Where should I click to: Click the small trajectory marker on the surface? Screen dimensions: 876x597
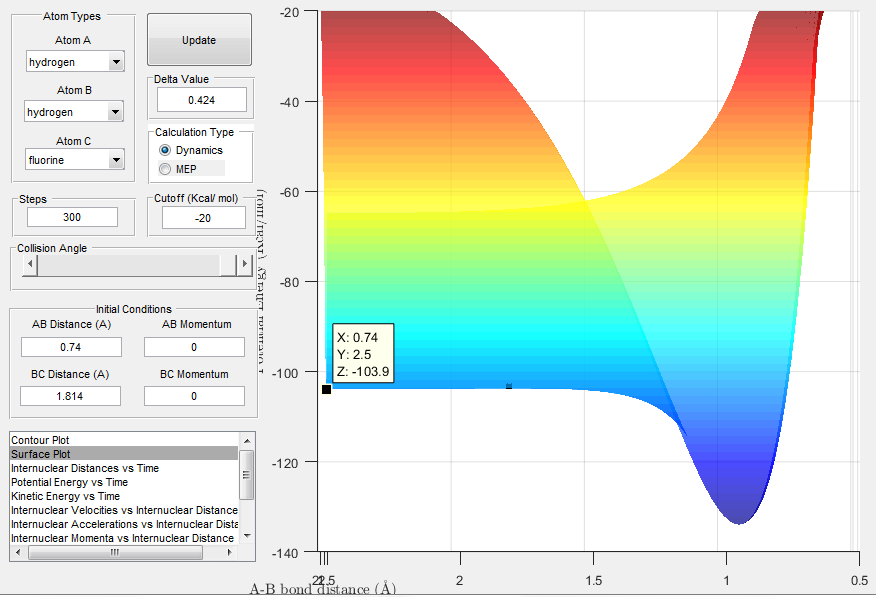[x=509, y=386]
